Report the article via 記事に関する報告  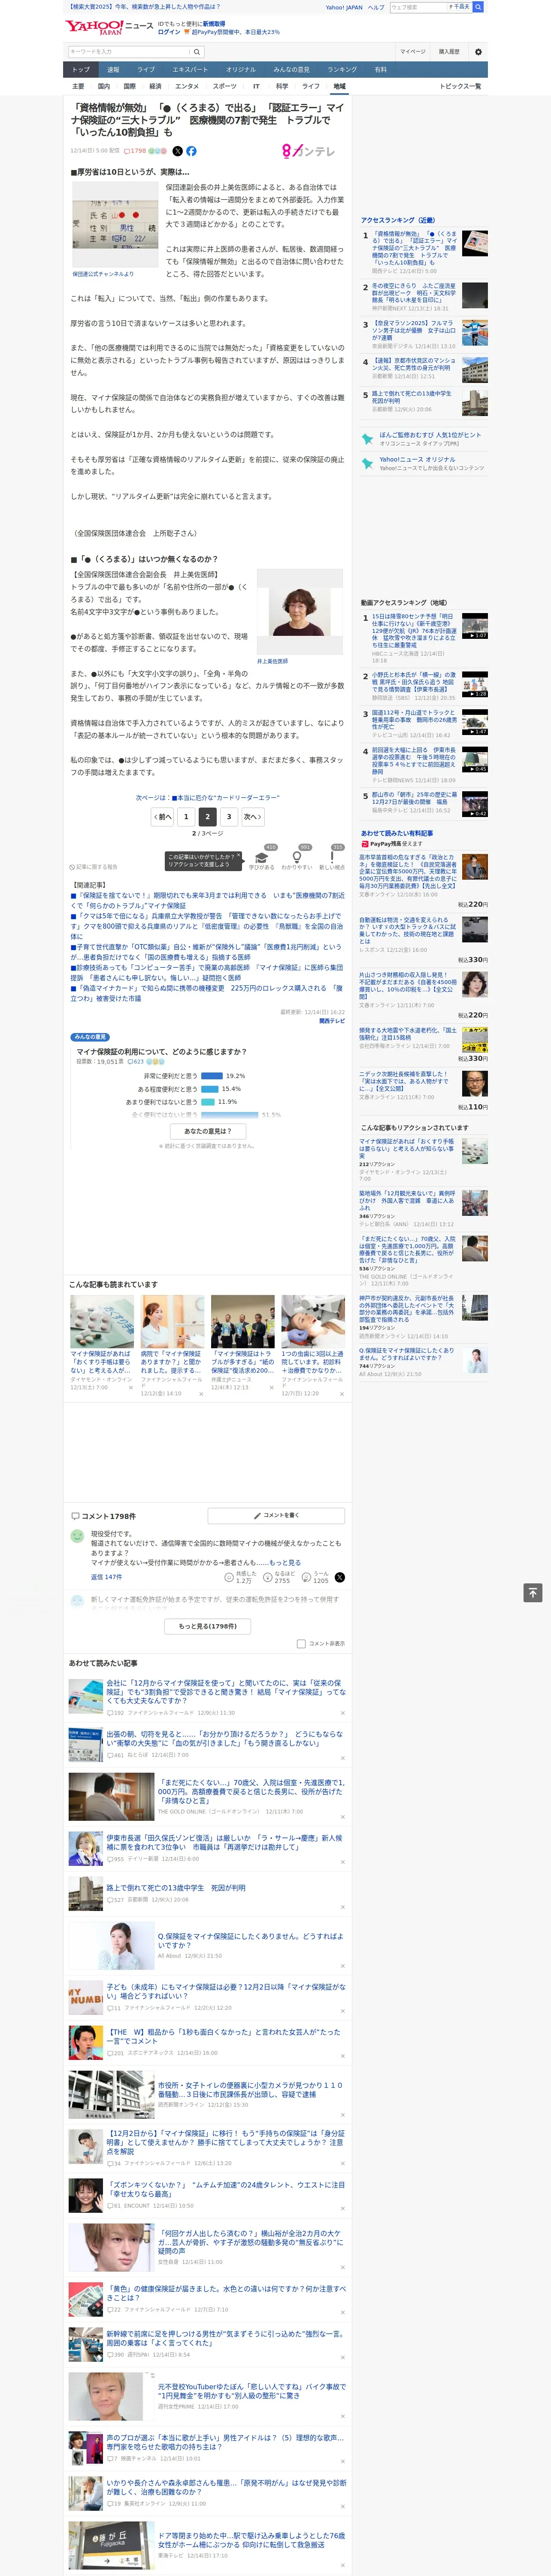94,867
